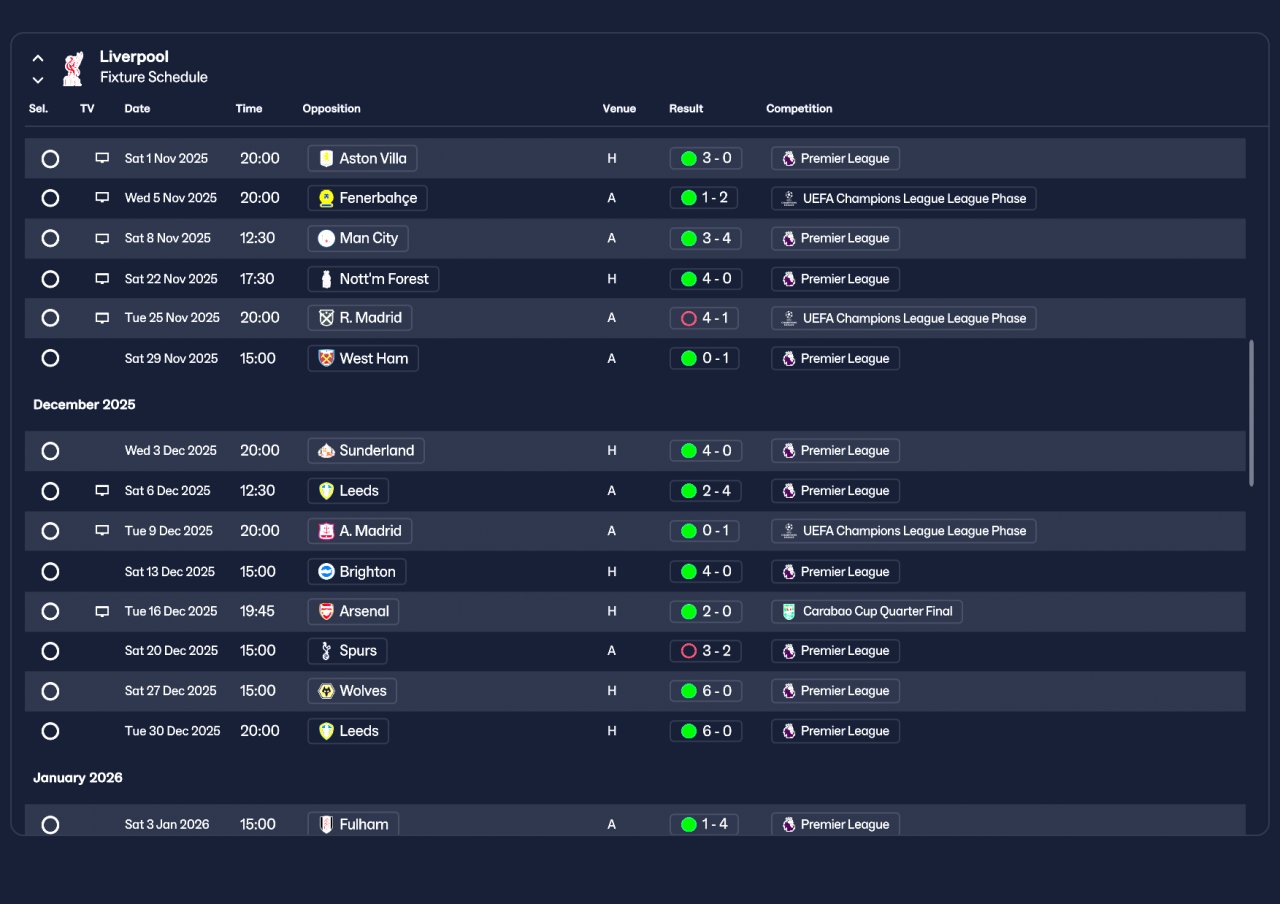Select the Brighton fixture radio button
Viewport: 1280px width, 904px height.
[x=50, y=572]
